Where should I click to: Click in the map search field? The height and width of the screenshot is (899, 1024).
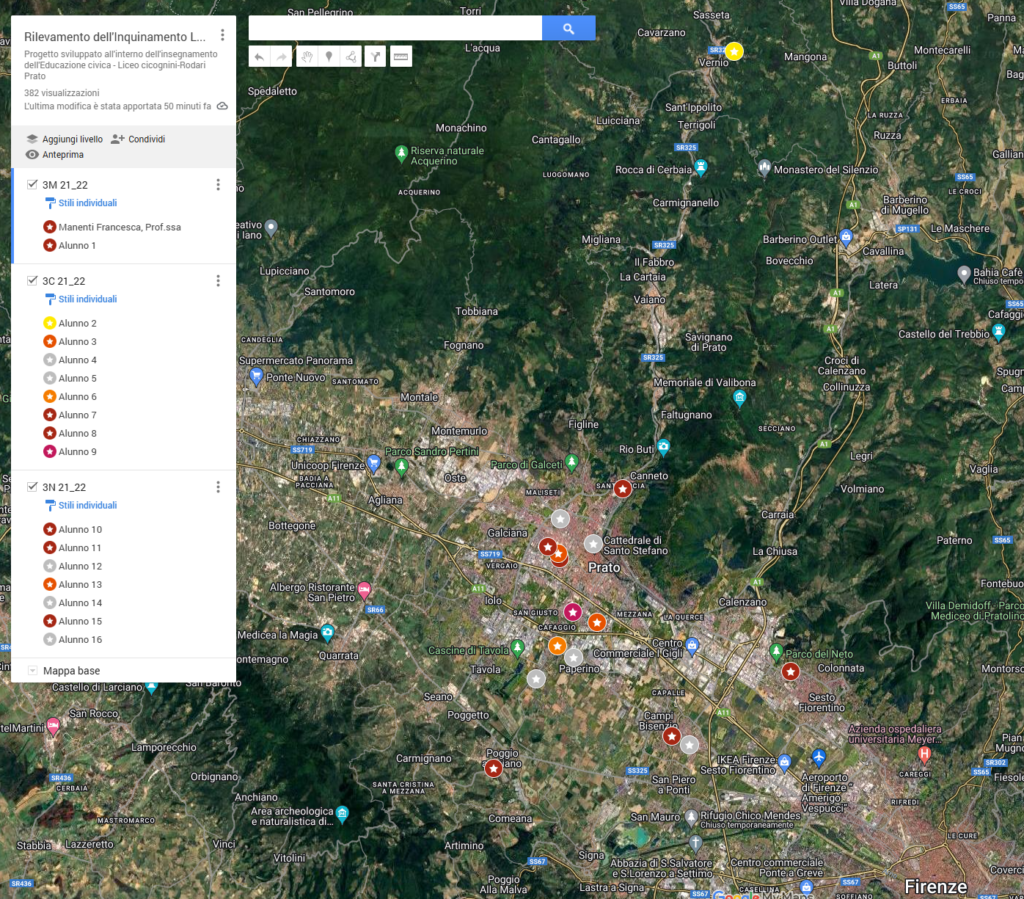pyautogui.click(x=395, y=29)
